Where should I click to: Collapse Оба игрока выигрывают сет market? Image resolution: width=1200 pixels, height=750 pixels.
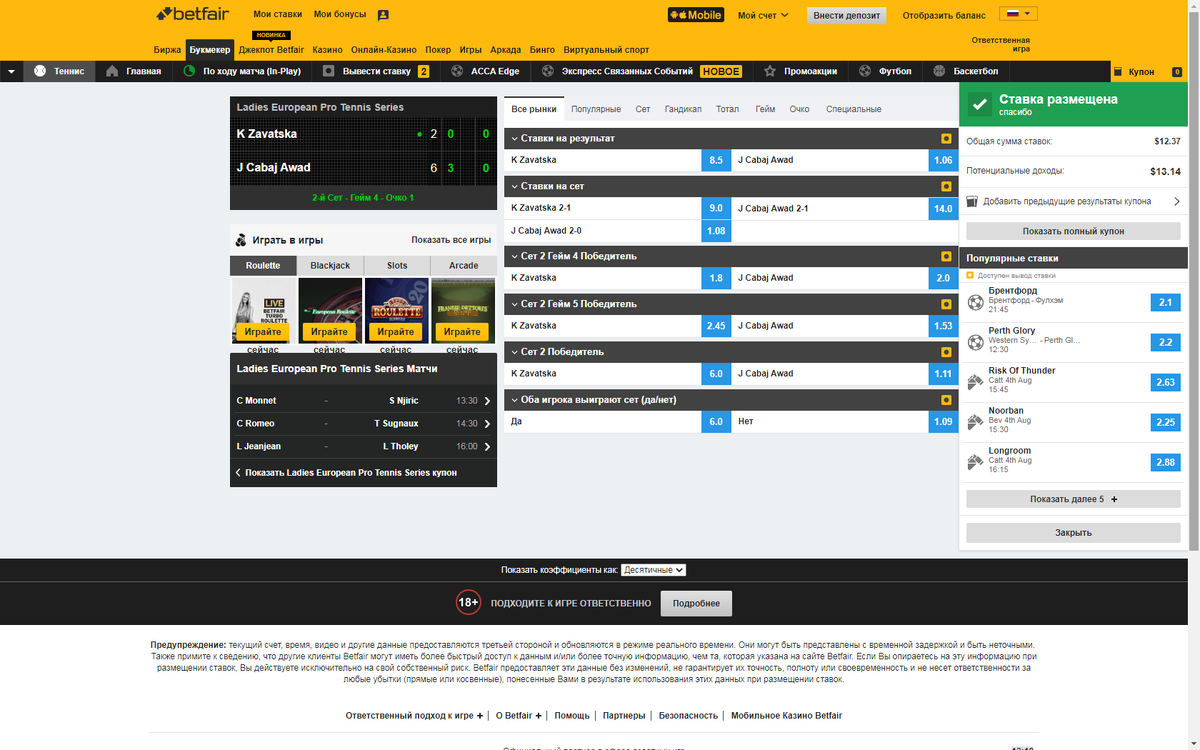click(x=514, y=400)
